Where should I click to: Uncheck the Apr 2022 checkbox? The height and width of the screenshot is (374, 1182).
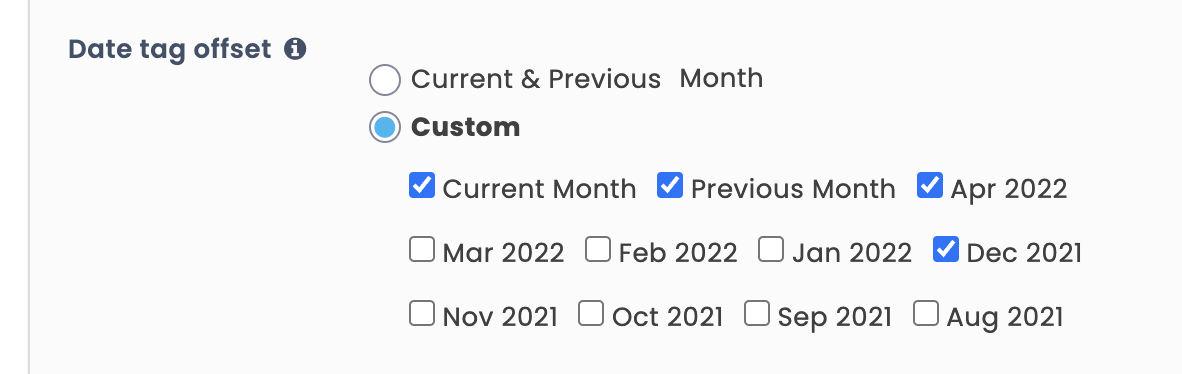[x=929, y=185]
